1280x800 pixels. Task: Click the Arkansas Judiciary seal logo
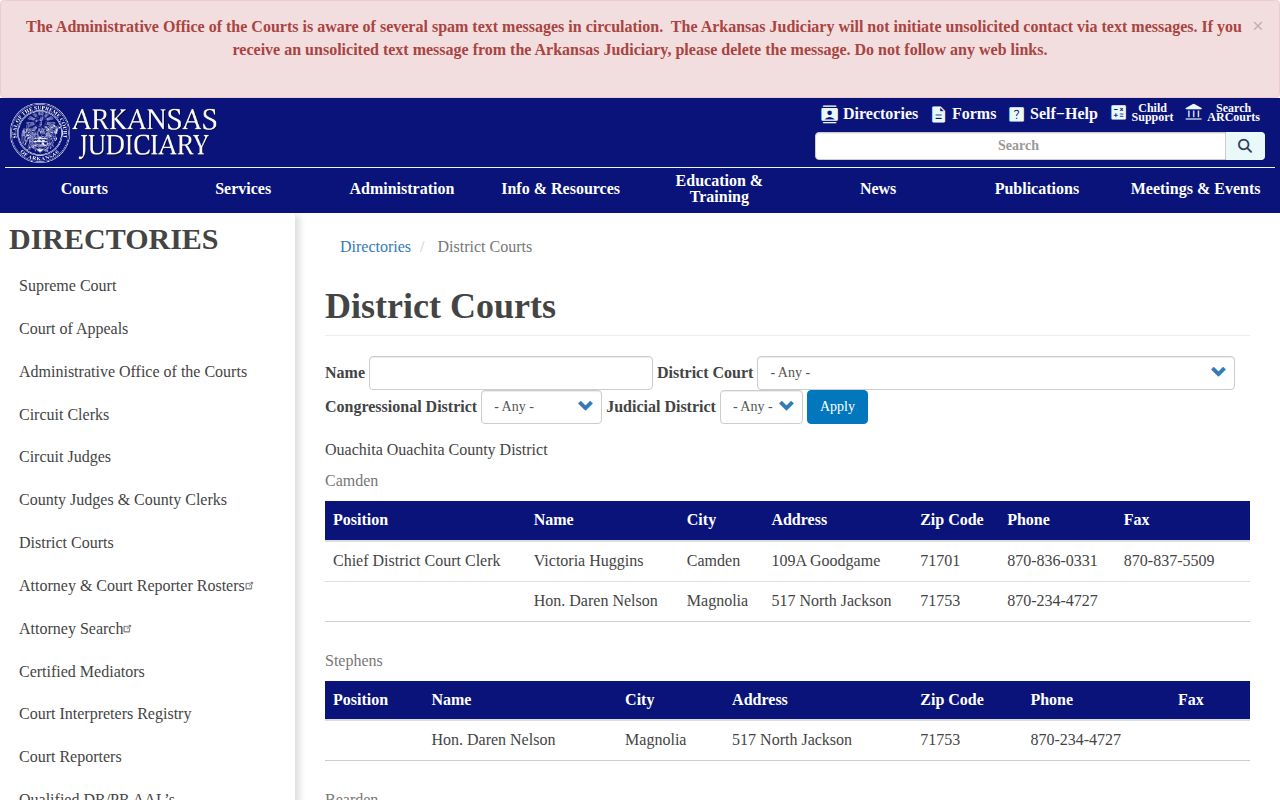pos(40,132)
